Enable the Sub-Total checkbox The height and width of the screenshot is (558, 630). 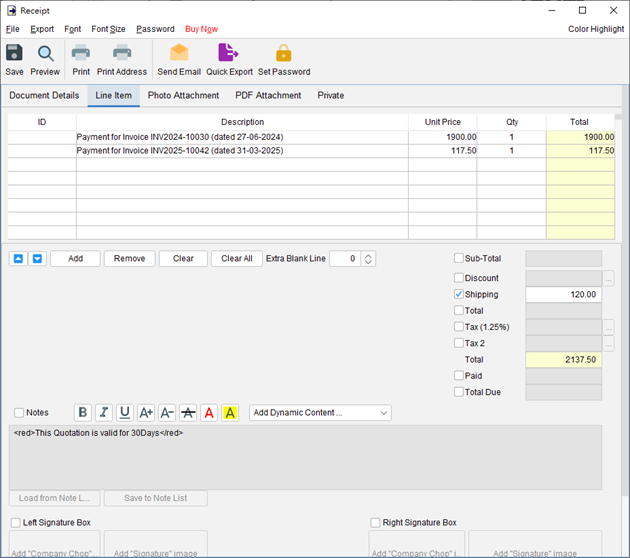click(458, 258)
